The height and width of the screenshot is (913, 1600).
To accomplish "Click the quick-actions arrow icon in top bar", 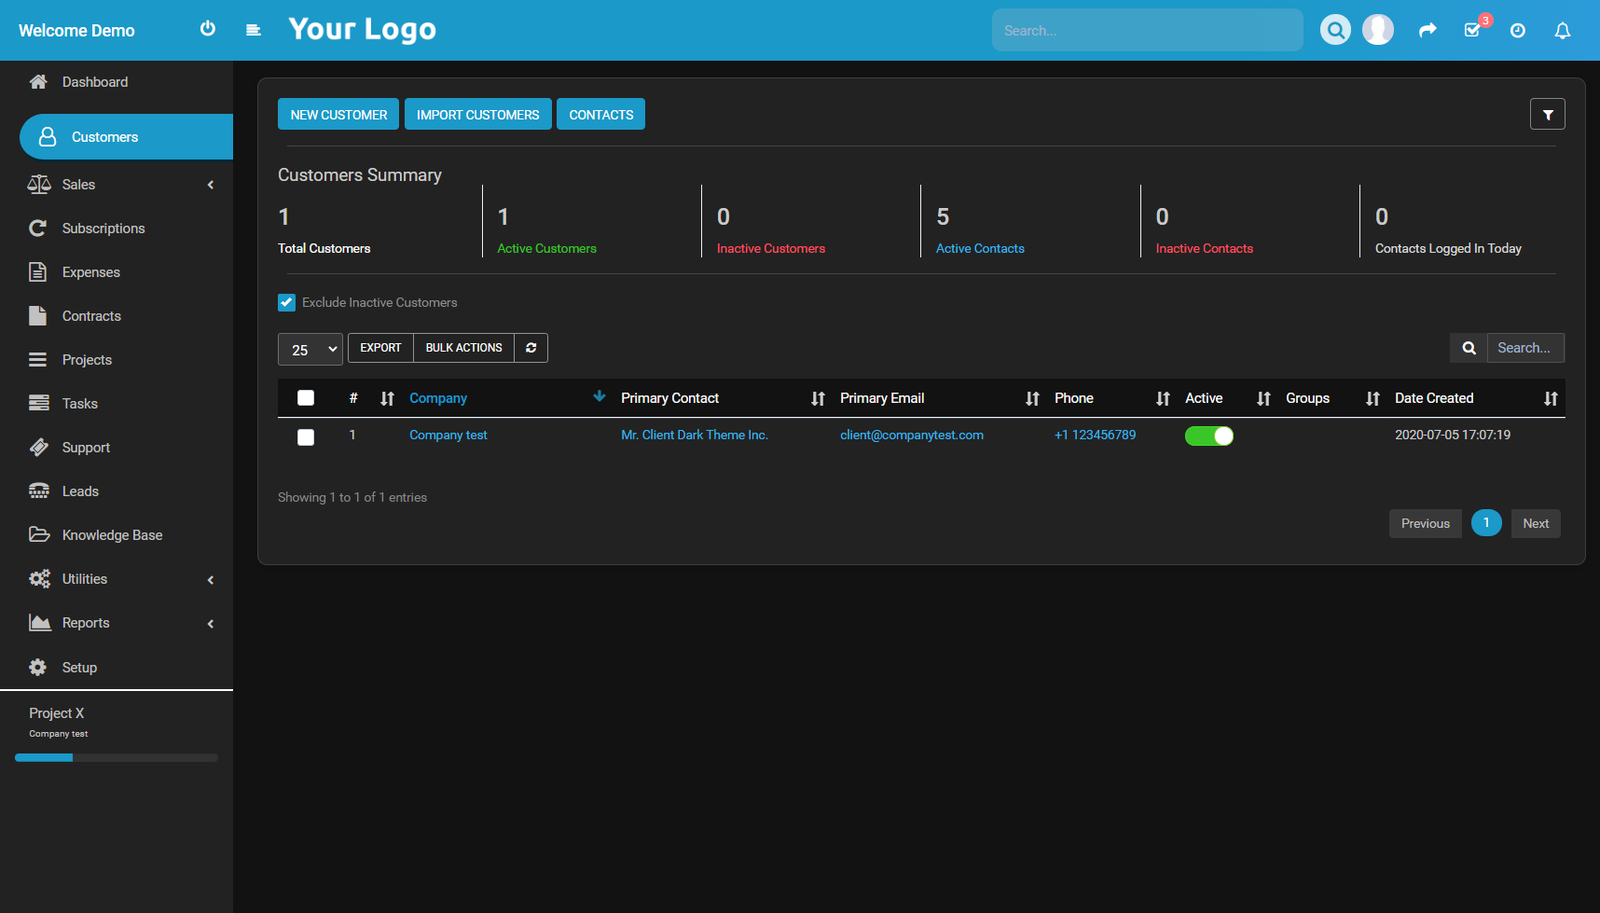I will [1427, 30].
